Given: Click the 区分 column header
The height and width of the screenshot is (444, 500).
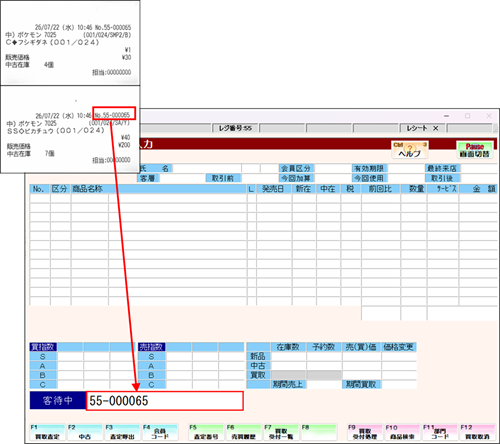Looking at the screenshot, I should (60, 189).
